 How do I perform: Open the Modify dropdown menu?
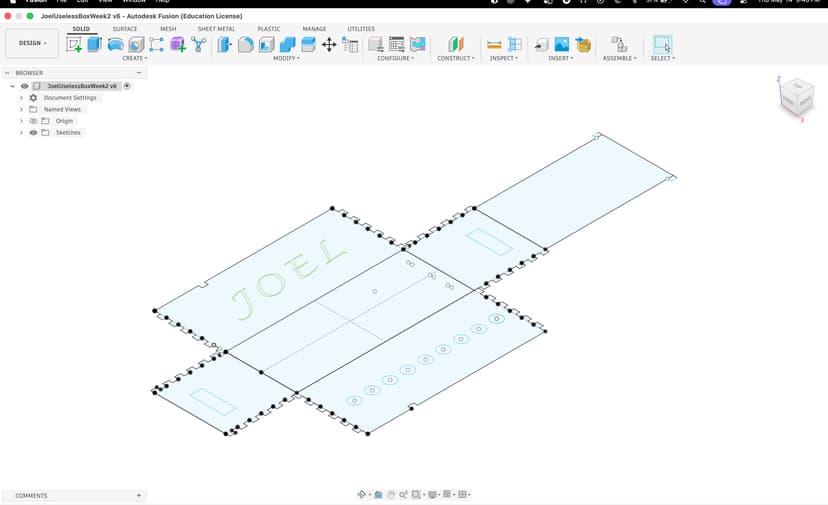[x=286, y=58]
